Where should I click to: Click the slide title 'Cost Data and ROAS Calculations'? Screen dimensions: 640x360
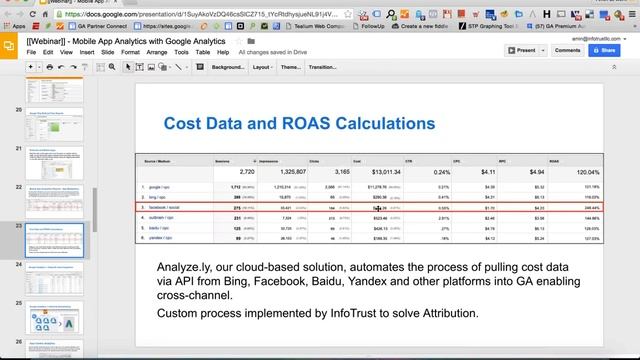click(x=299, y=123)
